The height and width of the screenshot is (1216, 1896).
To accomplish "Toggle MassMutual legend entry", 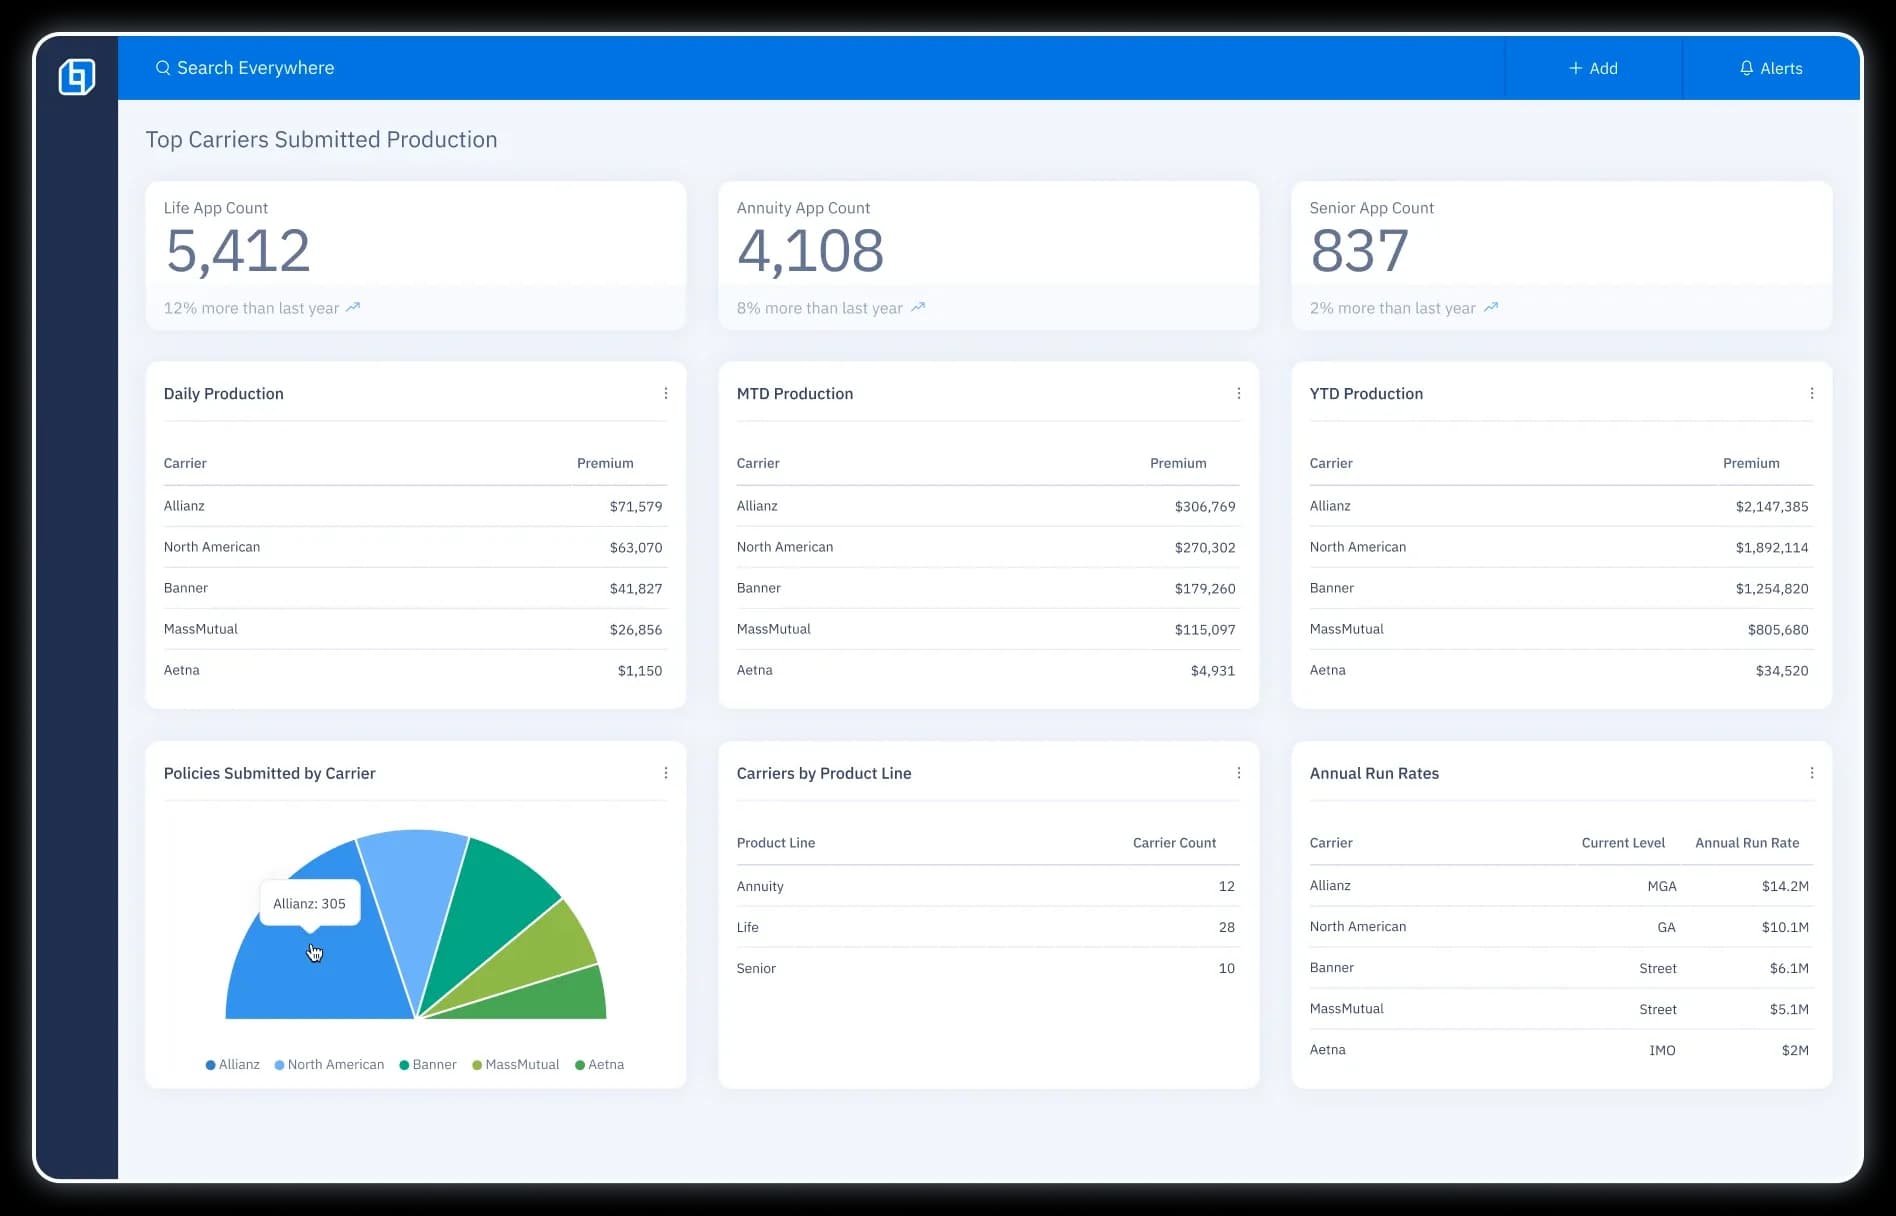I will pos(515,1064).
